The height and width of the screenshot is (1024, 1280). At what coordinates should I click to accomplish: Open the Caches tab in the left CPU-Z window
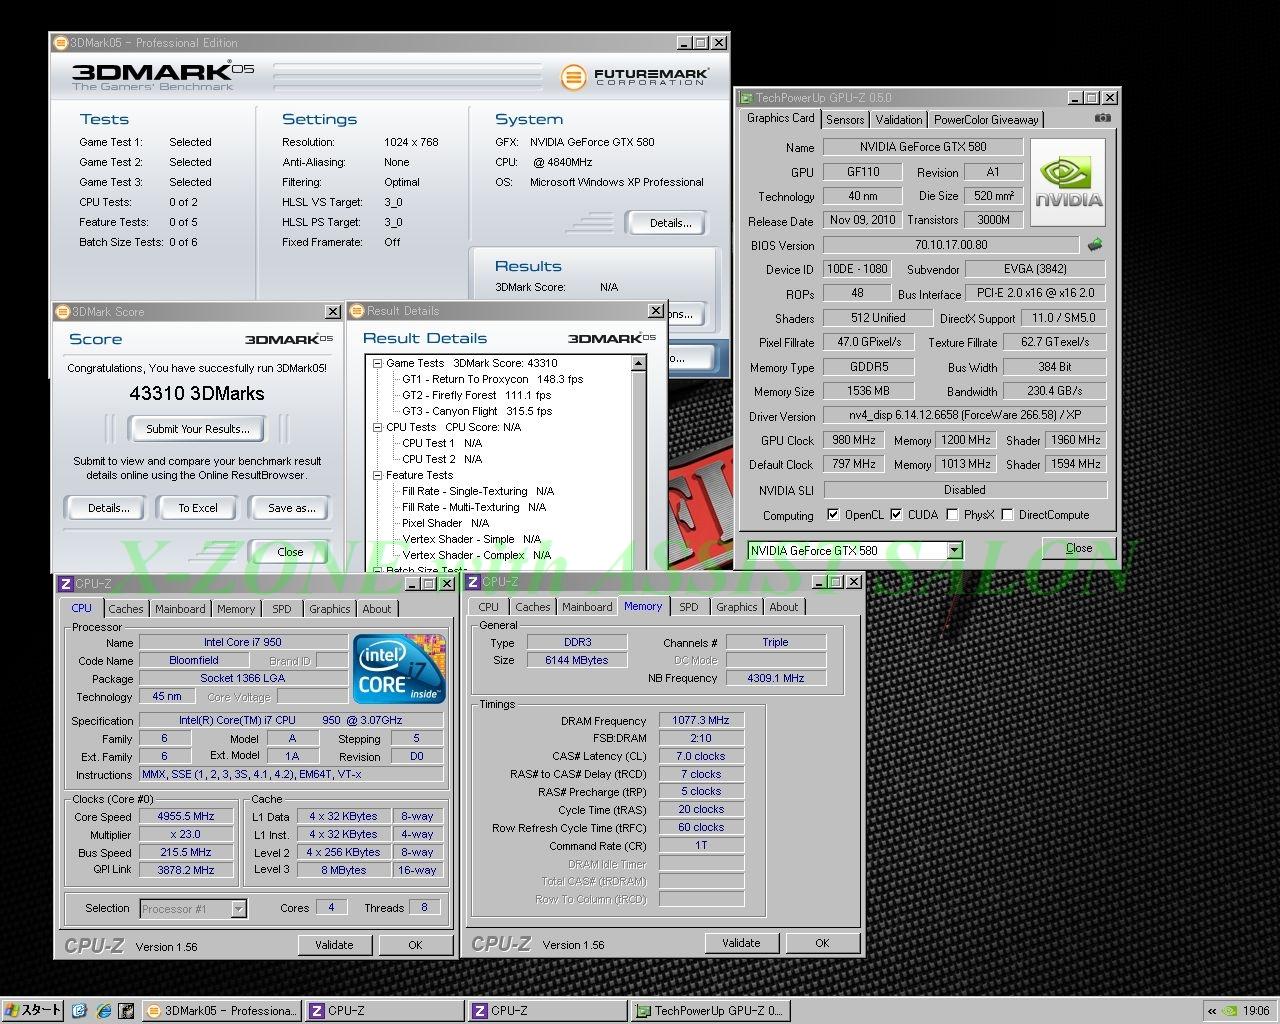pyautogui.click(x=126, y=609)
